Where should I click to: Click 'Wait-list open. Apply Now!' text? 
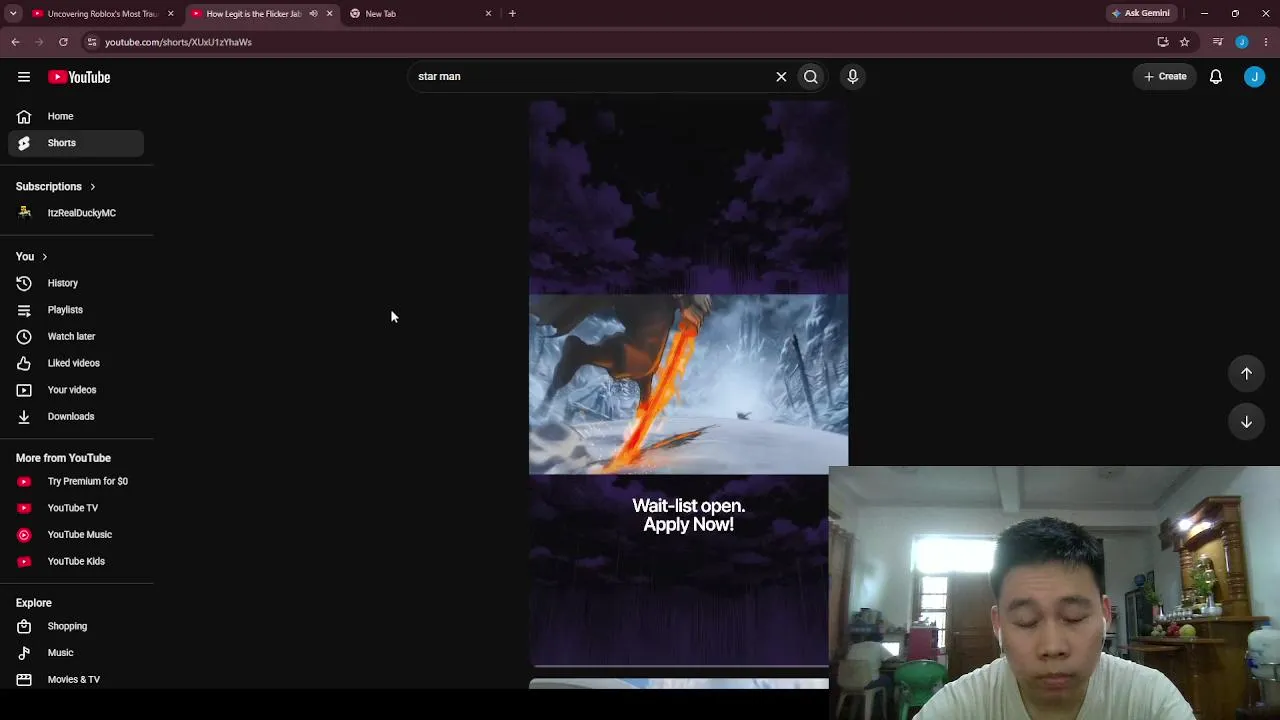pos(688,515)
